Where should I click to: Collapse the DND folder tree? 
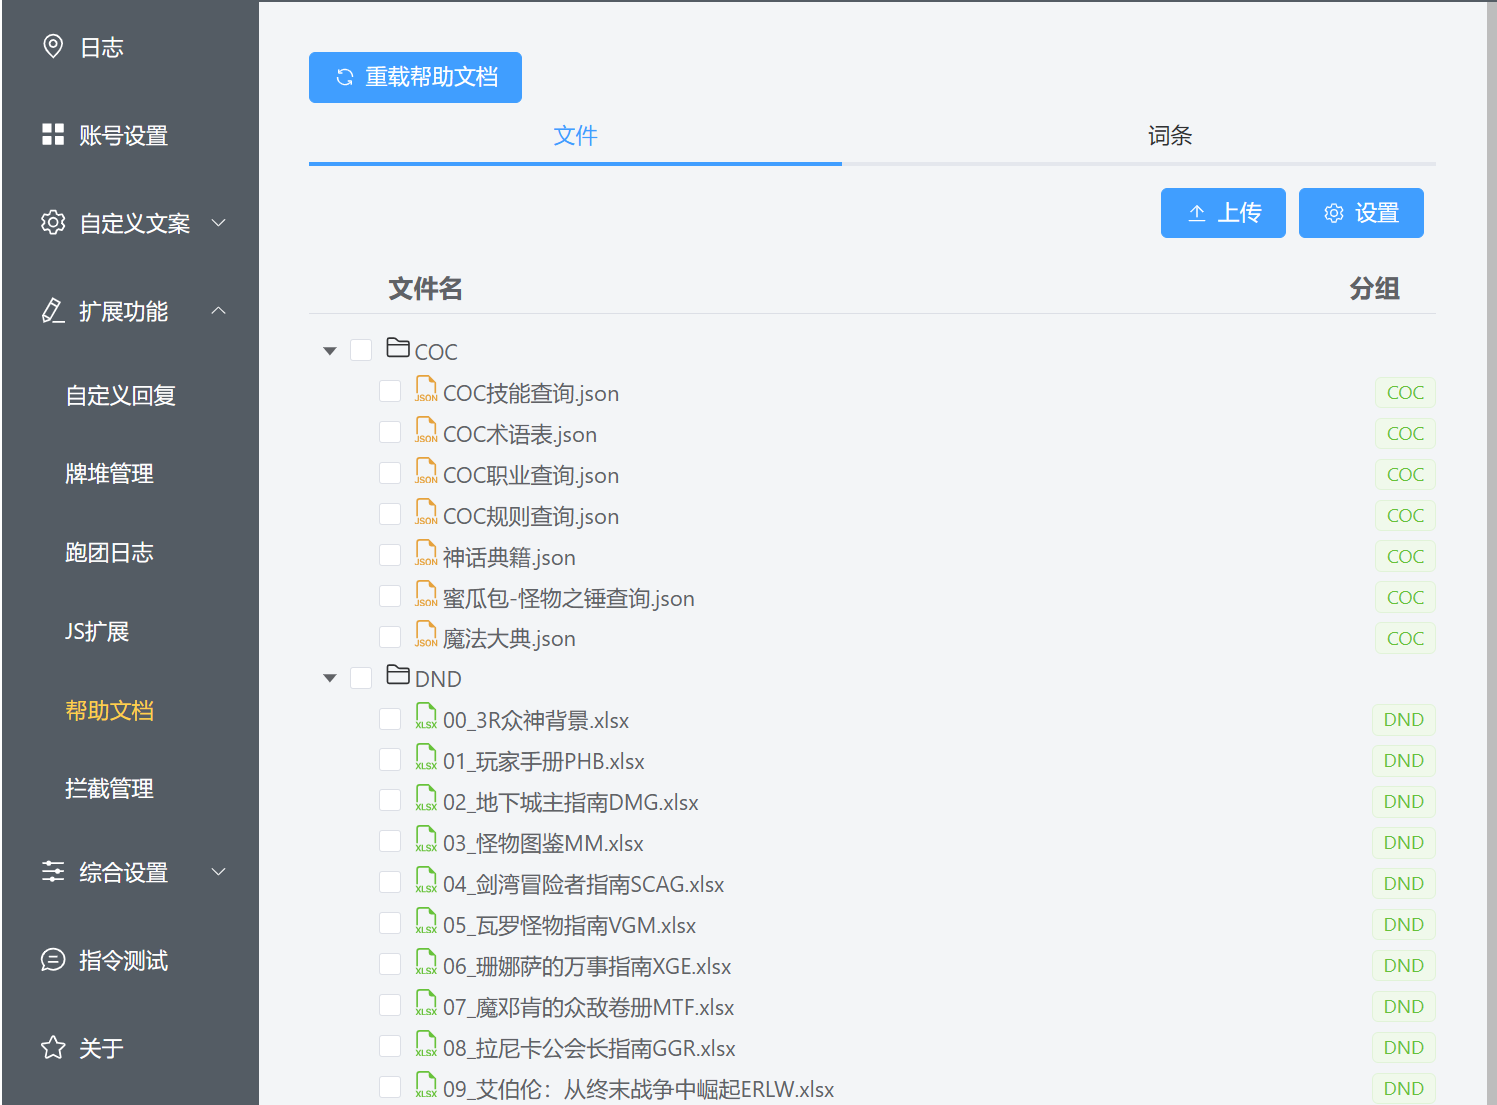pyautogui.click(x=329, y=677)
